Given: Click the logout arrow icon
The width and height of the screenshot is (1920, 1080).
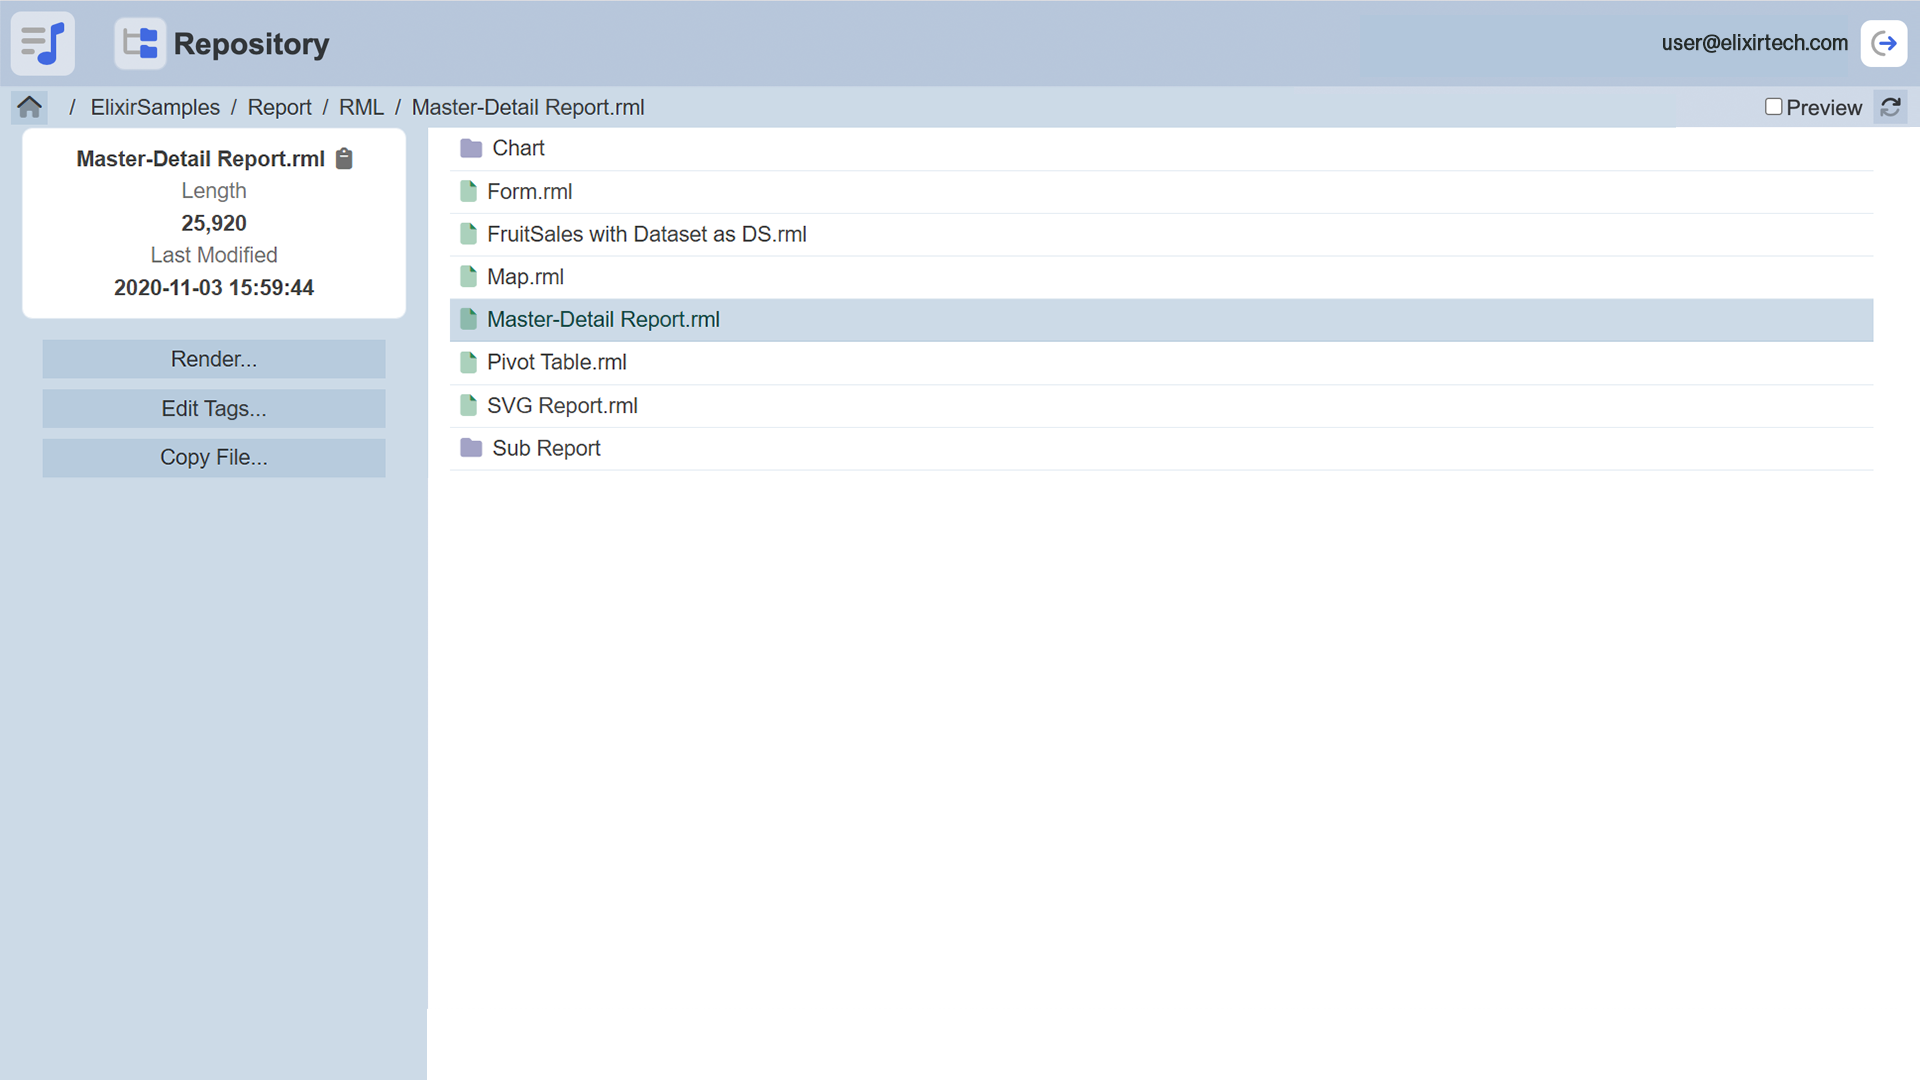Looking at the screenshot, I should click(1883, 44).
